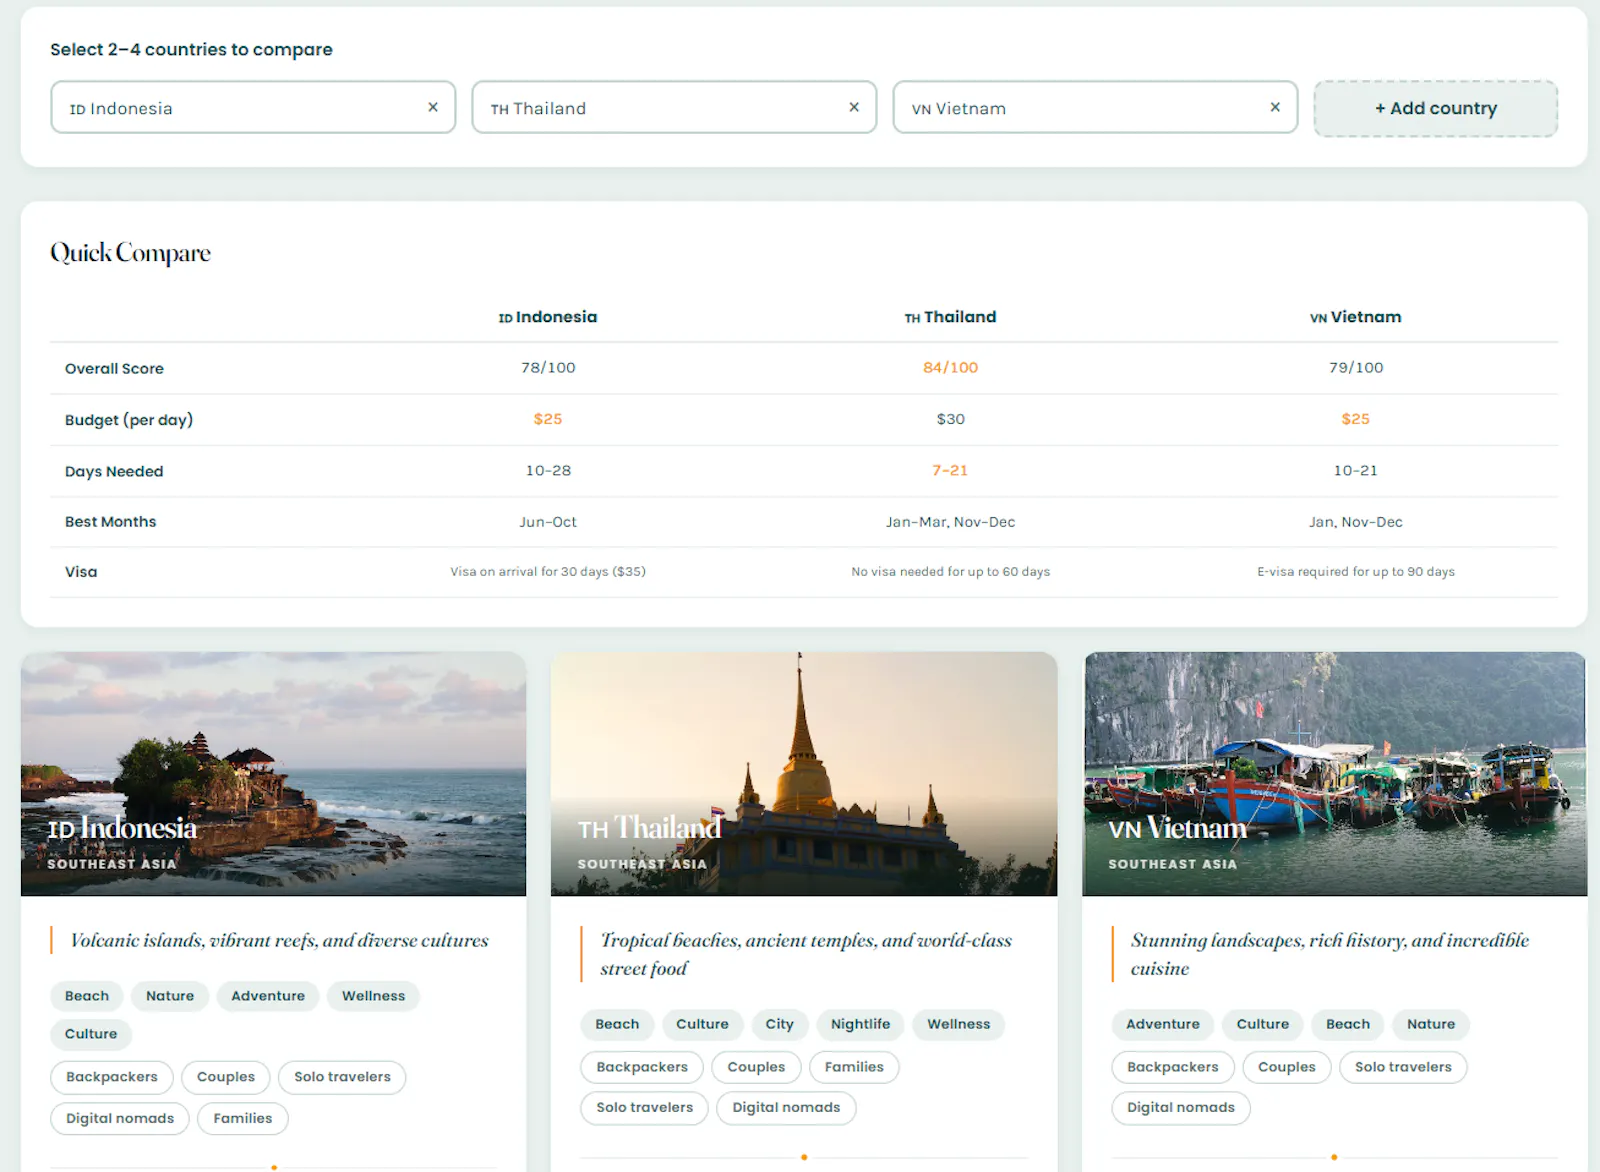Click Thailand's Jan-Mar, Nov-Dec best months cell

950,522
